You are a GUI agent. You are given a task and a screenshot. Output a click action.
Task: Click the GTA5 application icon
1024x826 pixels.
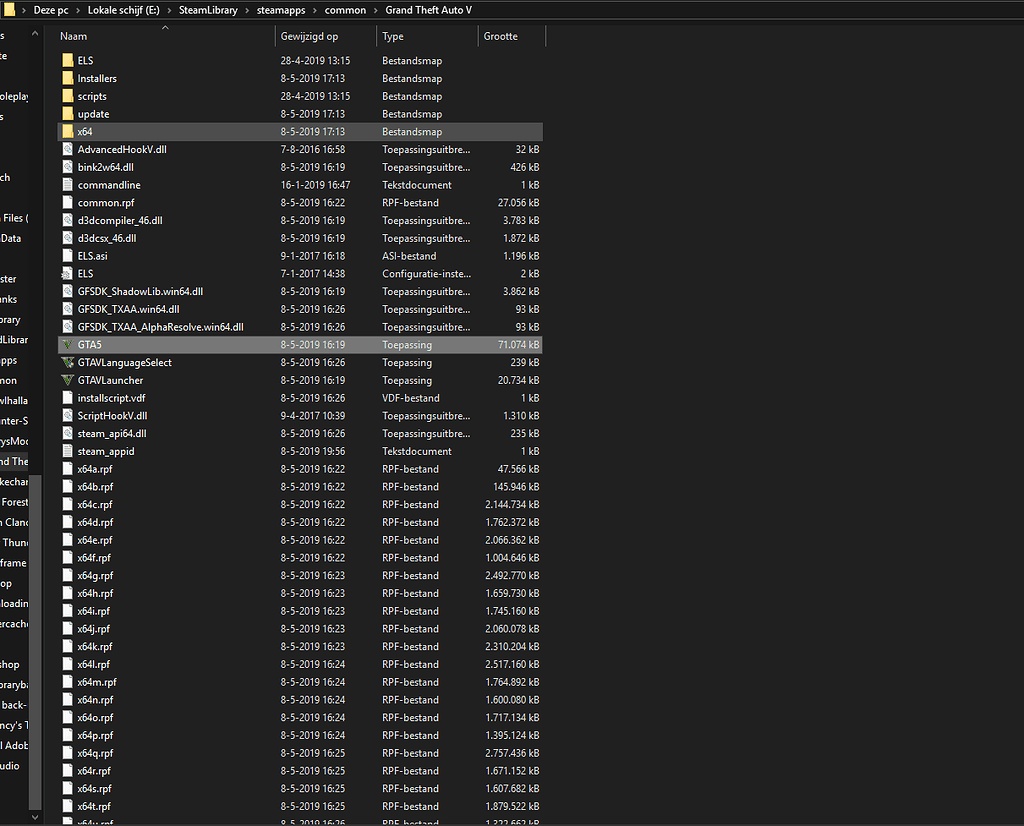pos(67,345)
